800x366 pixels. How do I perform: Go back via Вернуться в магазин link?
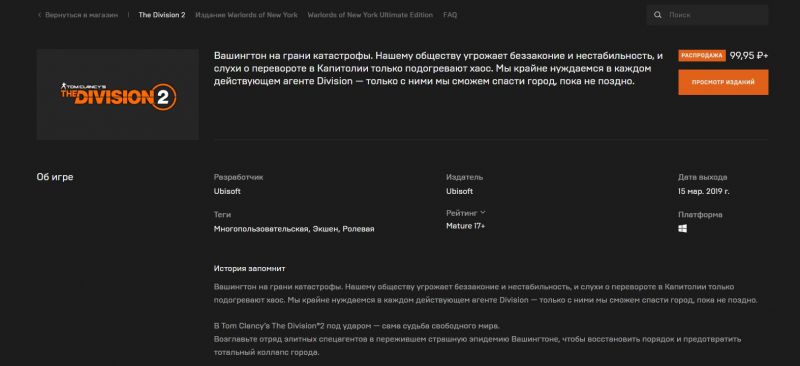[x=81, y=15]
